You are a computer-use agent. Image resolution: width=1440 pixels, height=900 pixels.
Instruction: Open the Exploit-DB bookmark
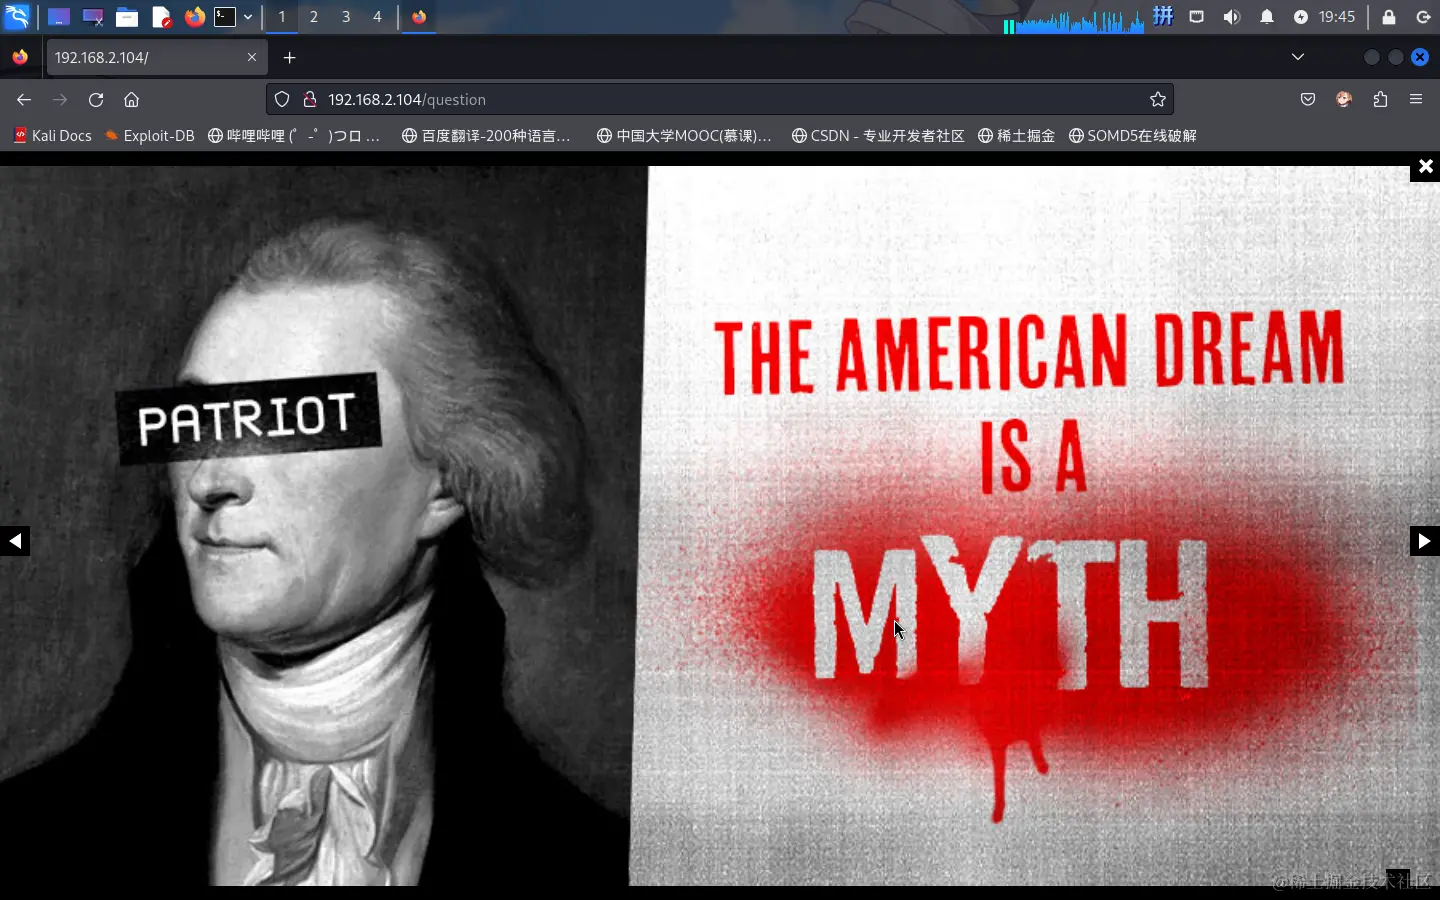[149, 136]
